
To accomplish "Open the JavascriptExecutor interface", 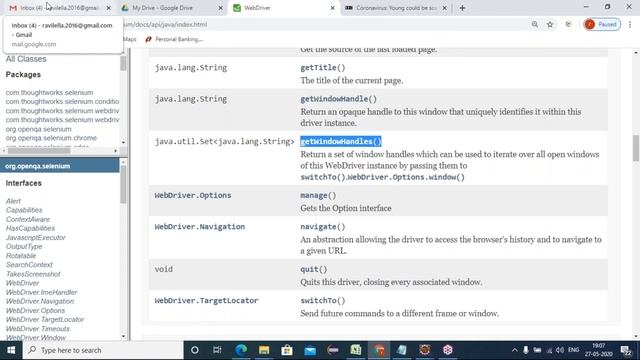I will pyautogui.click(x=36, y=238).
